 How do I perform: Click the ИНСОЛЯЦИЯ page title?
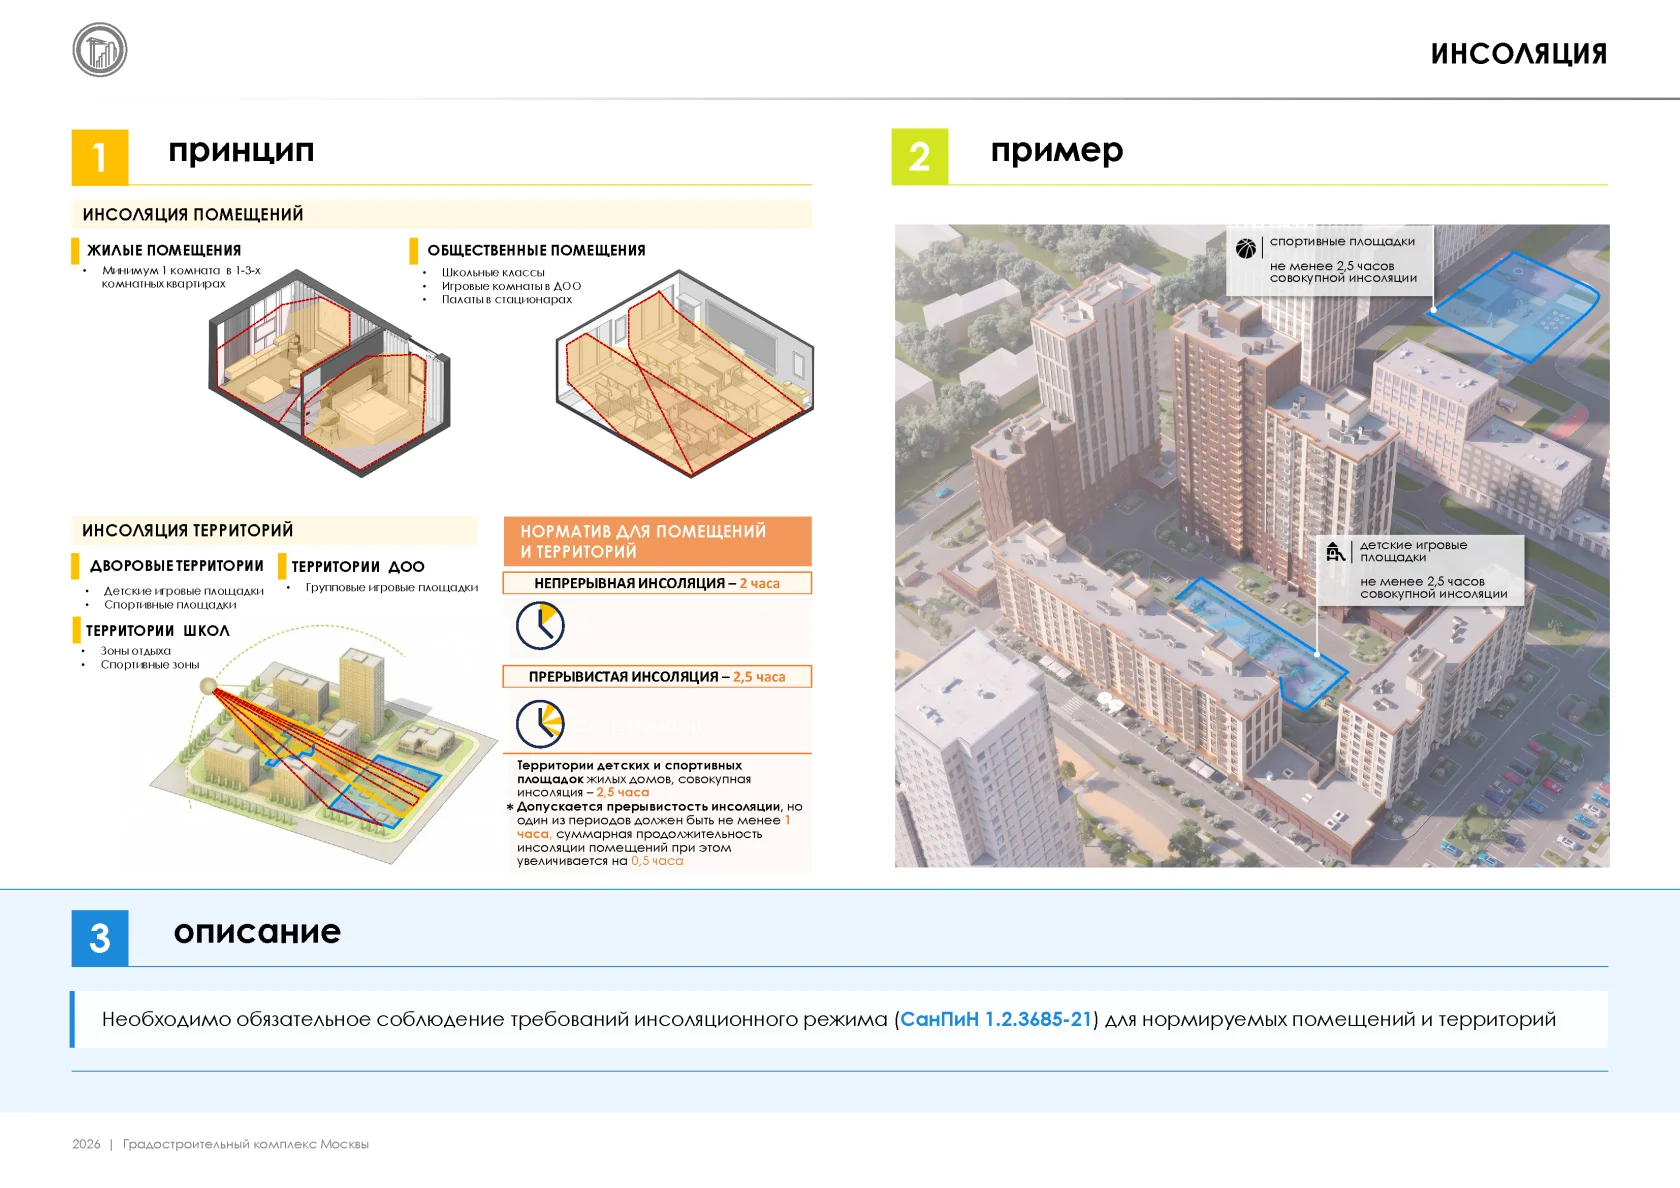pos(1519,54)
